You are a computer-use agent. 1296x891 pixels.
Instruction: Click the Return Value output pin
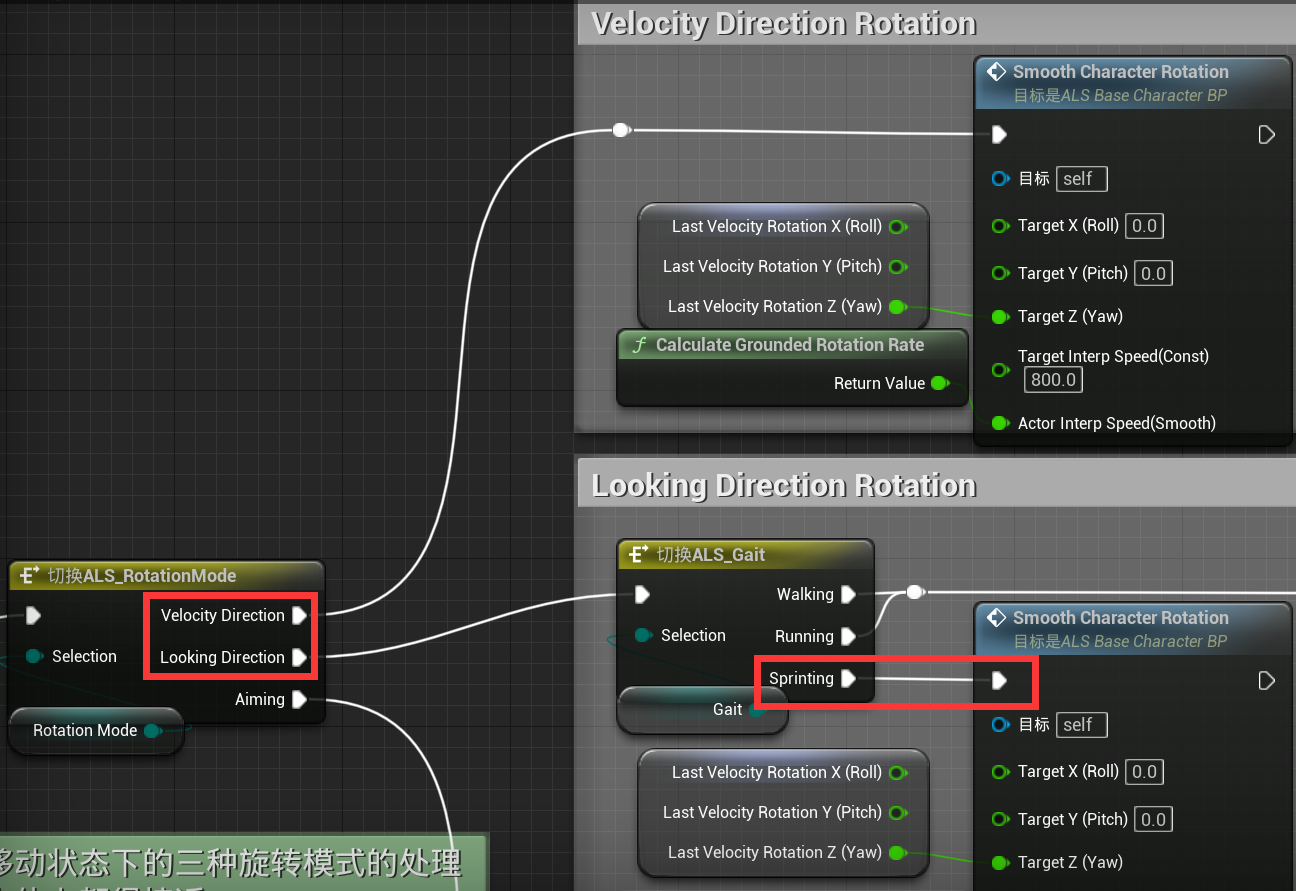940,383
